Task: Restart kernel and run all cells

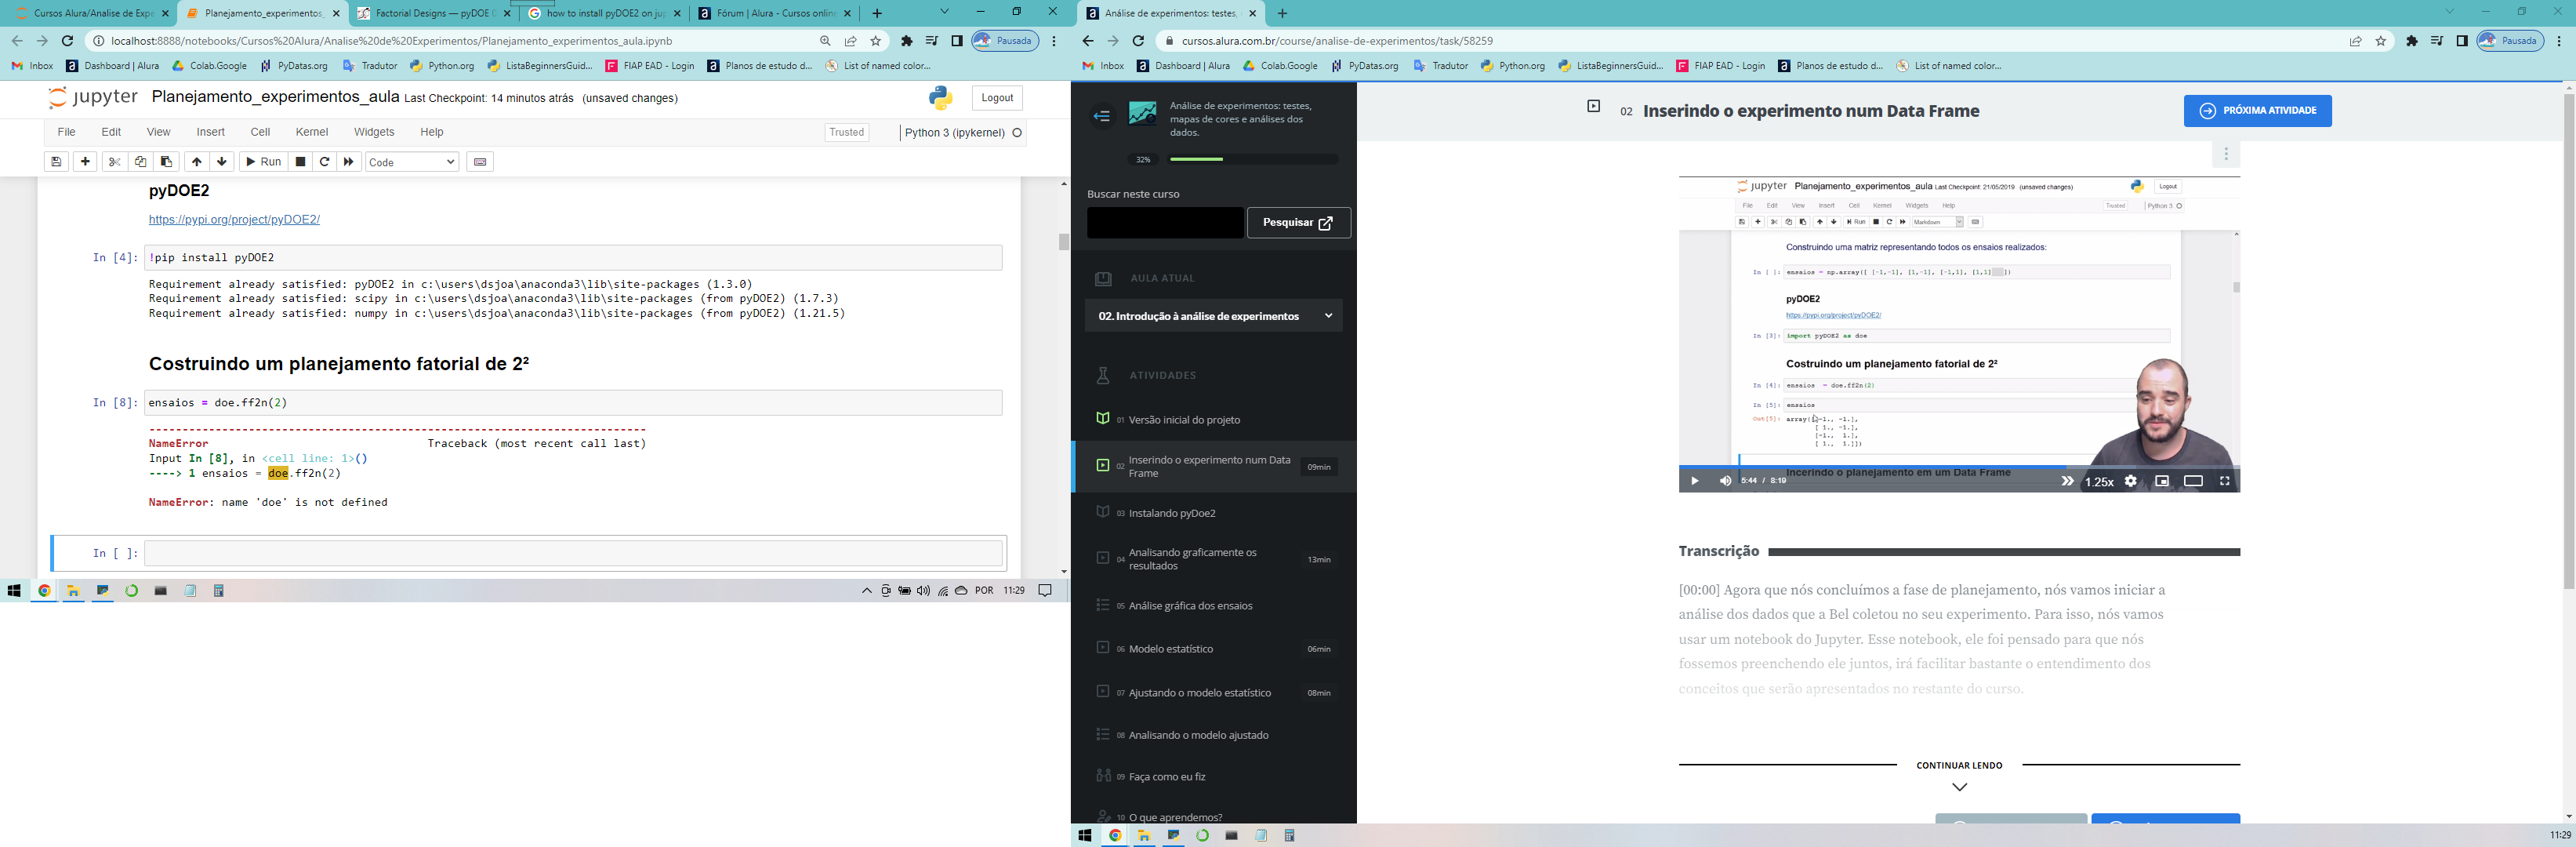Action: tap(348, 162)
